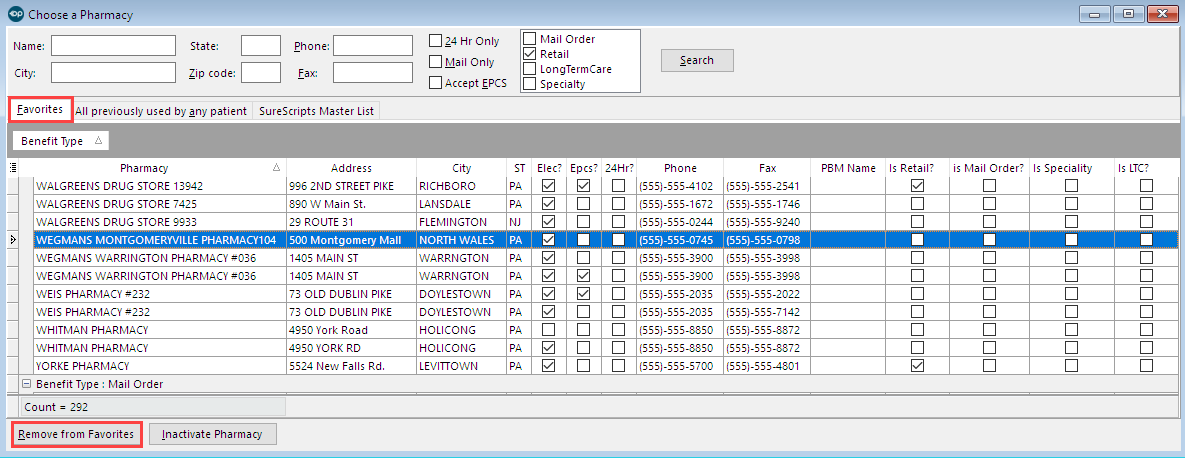This screenshot has height=458, width=1185.
Task: Check the LongTermCare type filter
Action: 530,69
